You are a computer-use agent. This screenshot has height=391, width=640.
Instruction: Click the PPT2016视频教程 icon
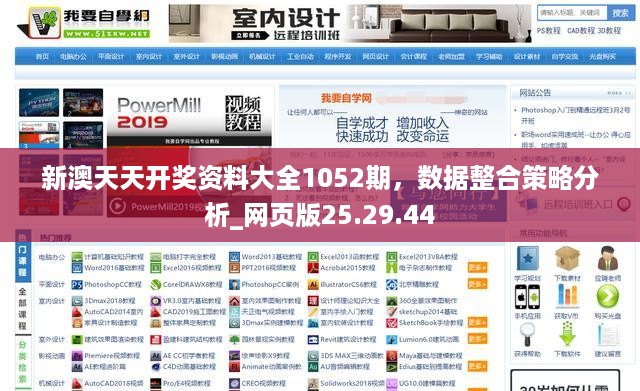pos(234,268)
